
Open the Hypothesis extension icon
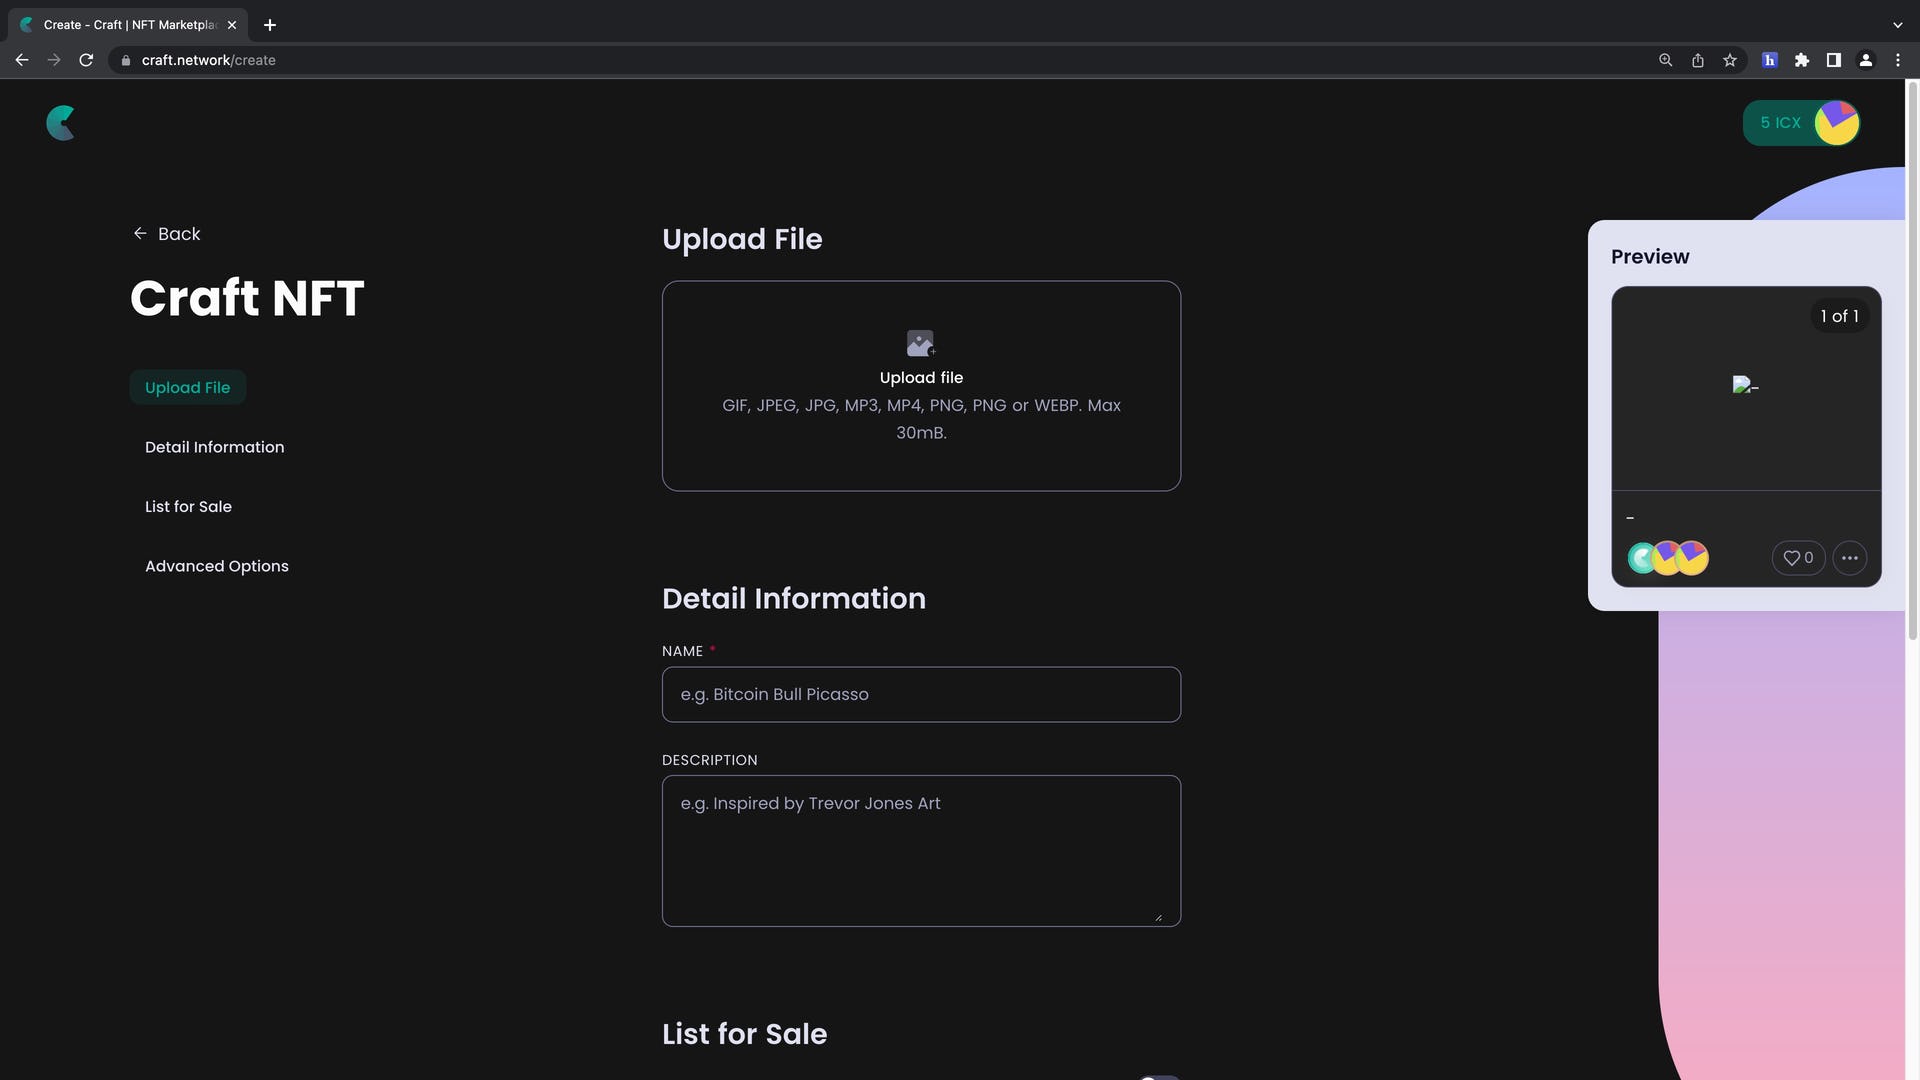[1769, 60]
